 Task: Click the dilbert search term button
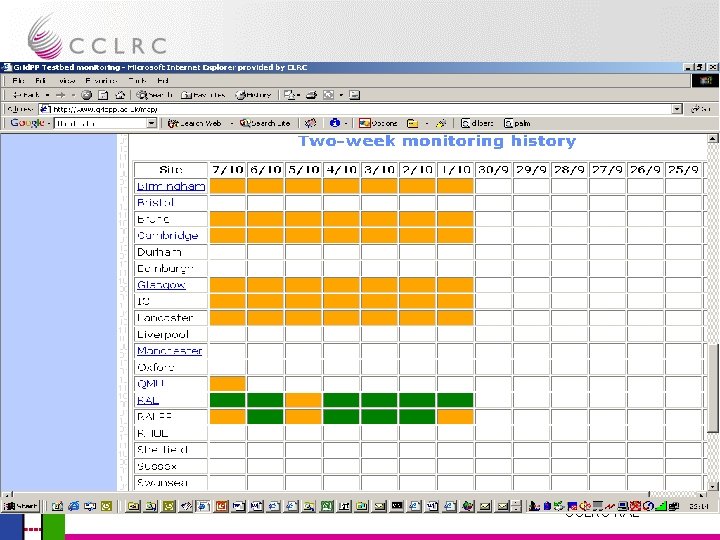tap(477, 123)
